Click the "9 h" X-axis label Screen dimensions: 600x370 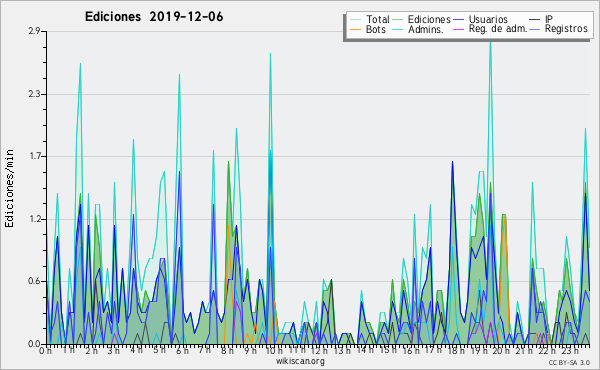pos(250,350)
